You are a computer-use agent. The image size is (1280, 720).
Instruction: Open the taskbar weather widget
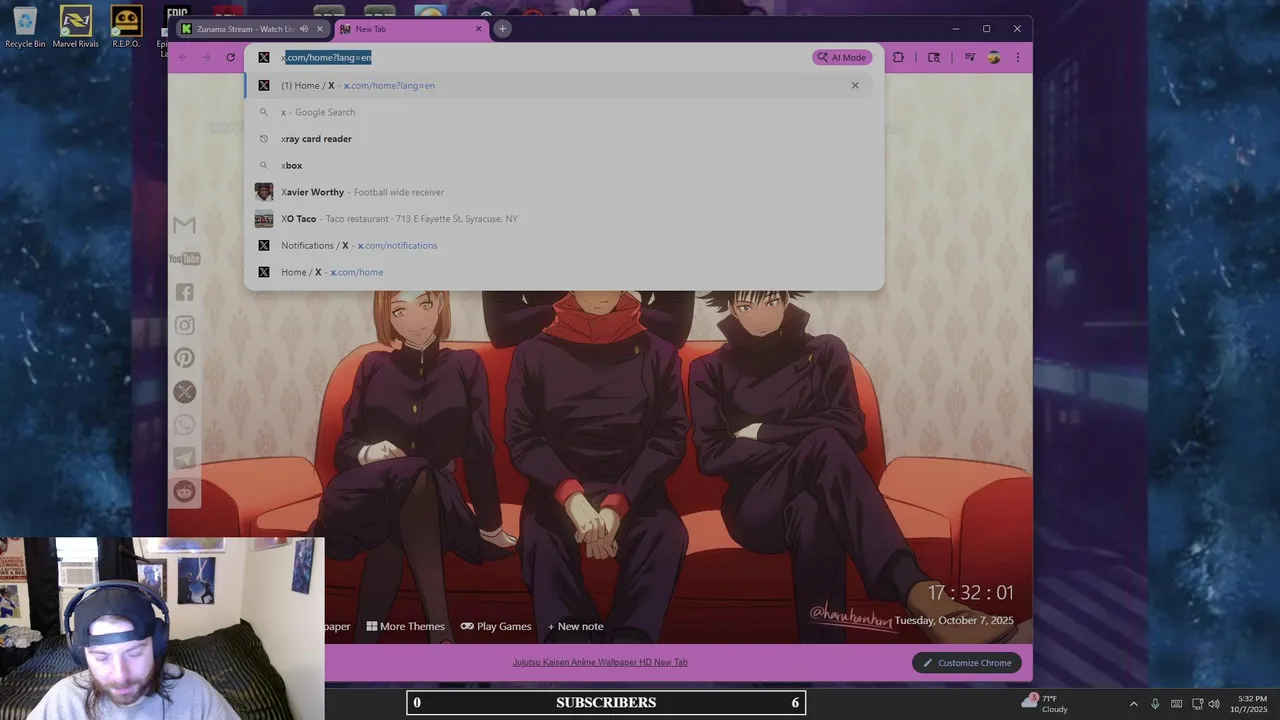point(1045,703)
